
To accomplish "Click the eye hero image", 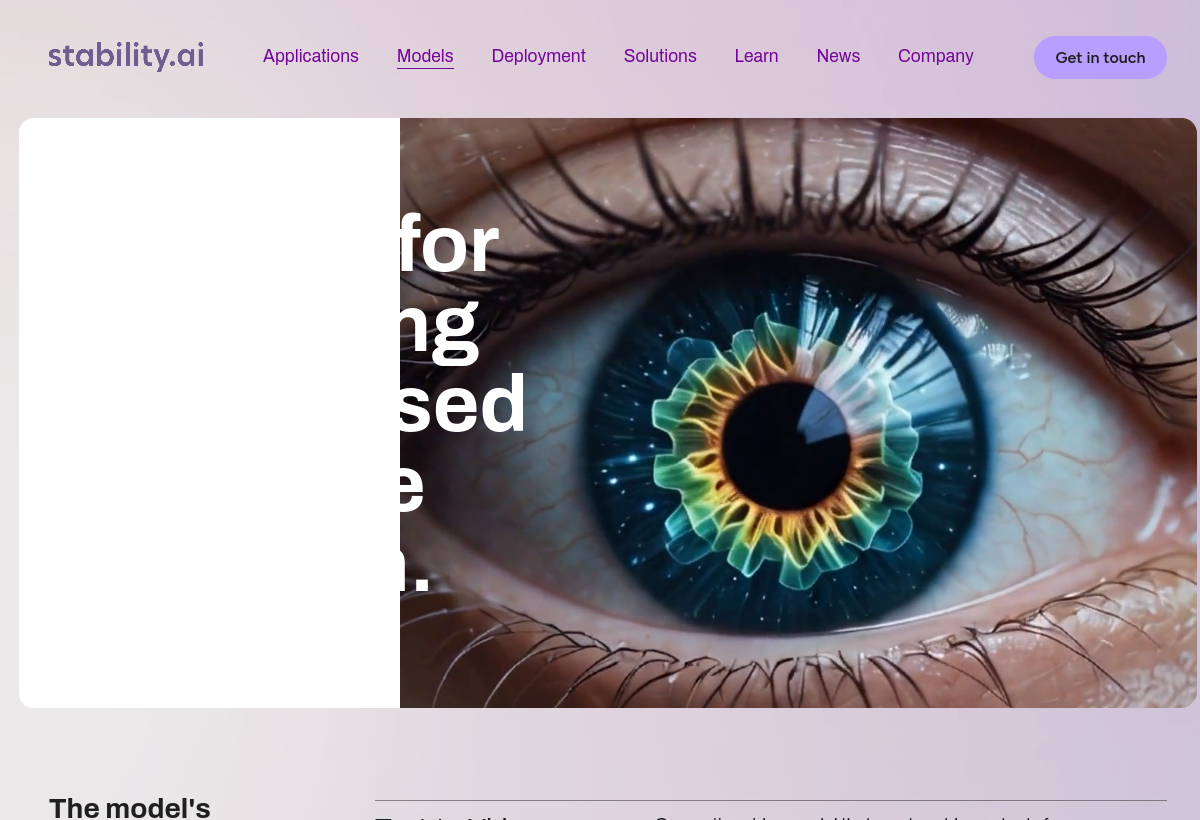I will click(798, 413).
